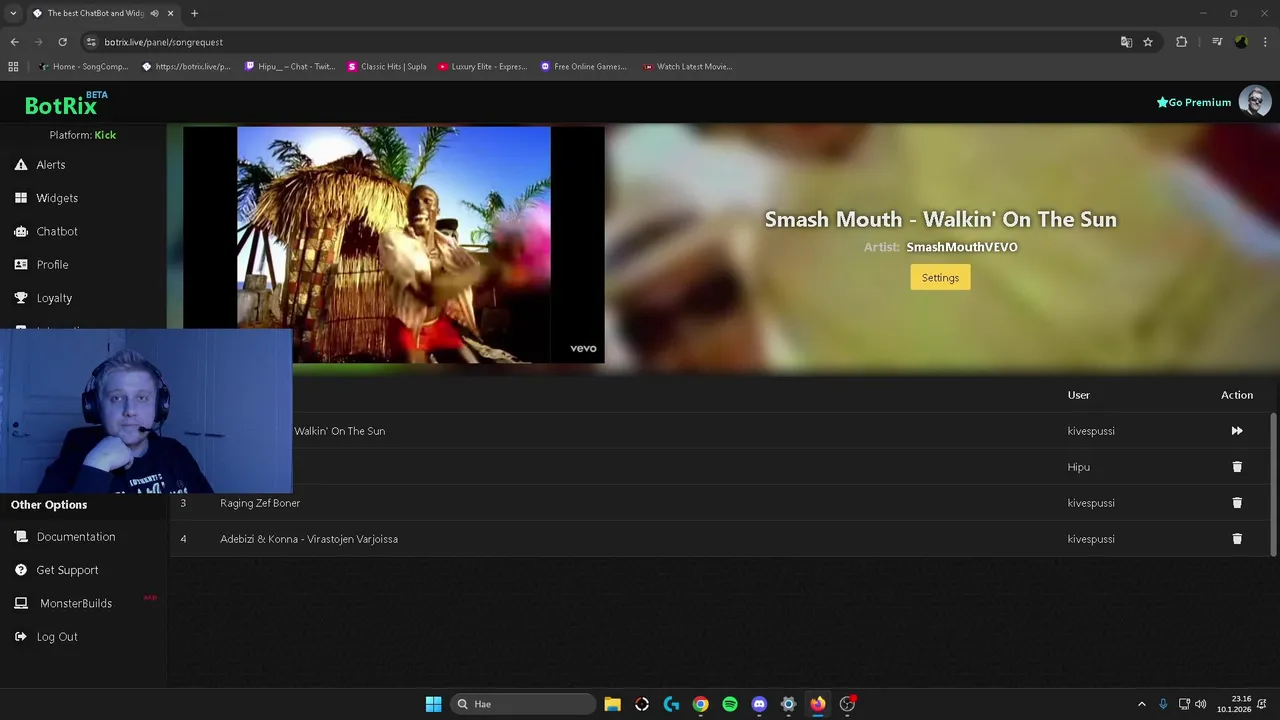
Task: Select the Kick platform label
Action: [105, 135]
